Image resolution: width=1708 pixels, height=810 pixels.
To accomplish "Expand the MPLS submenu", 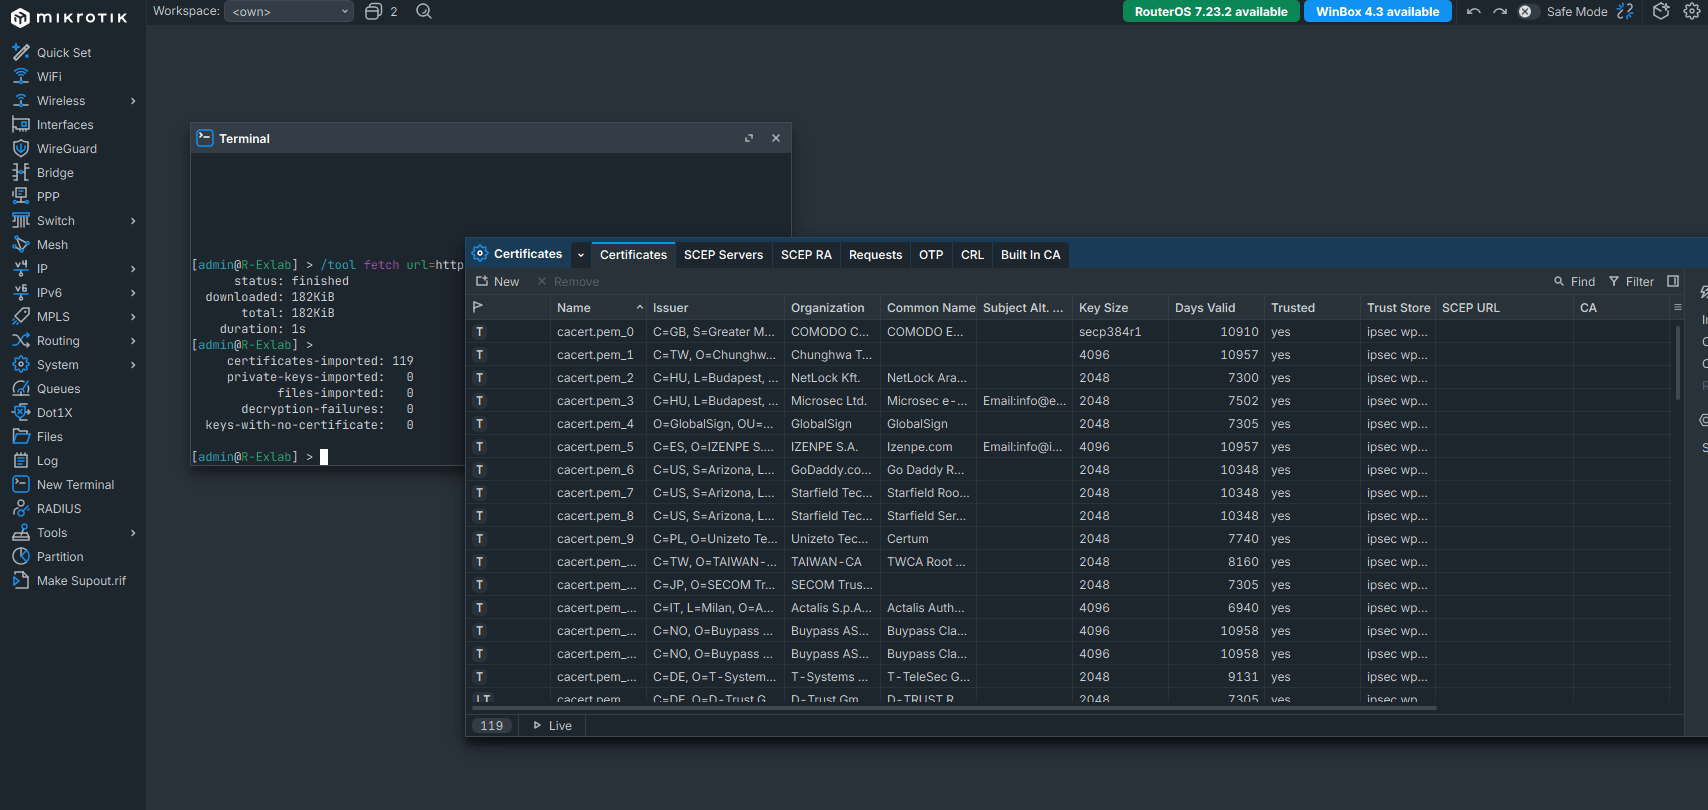I will pyautogui.click(x=133, y=316).
